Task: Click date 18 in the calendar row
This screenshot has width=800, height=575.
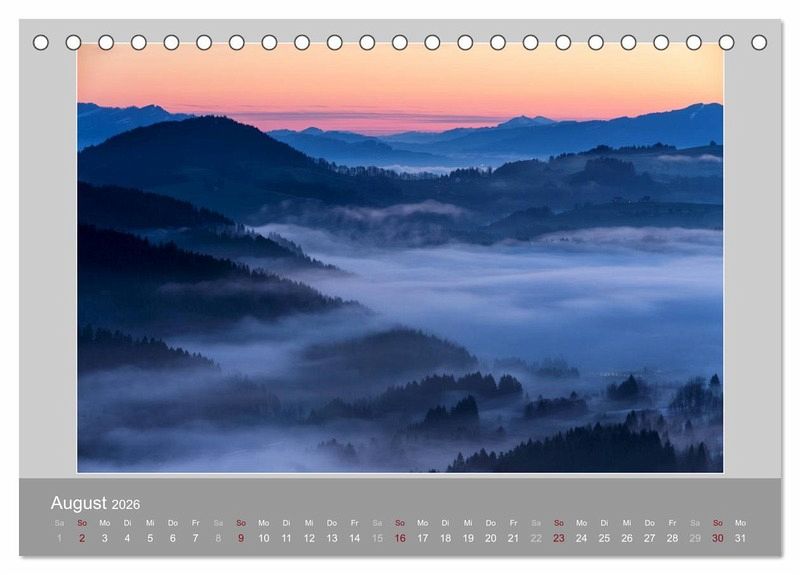Action: coord(445,538)
